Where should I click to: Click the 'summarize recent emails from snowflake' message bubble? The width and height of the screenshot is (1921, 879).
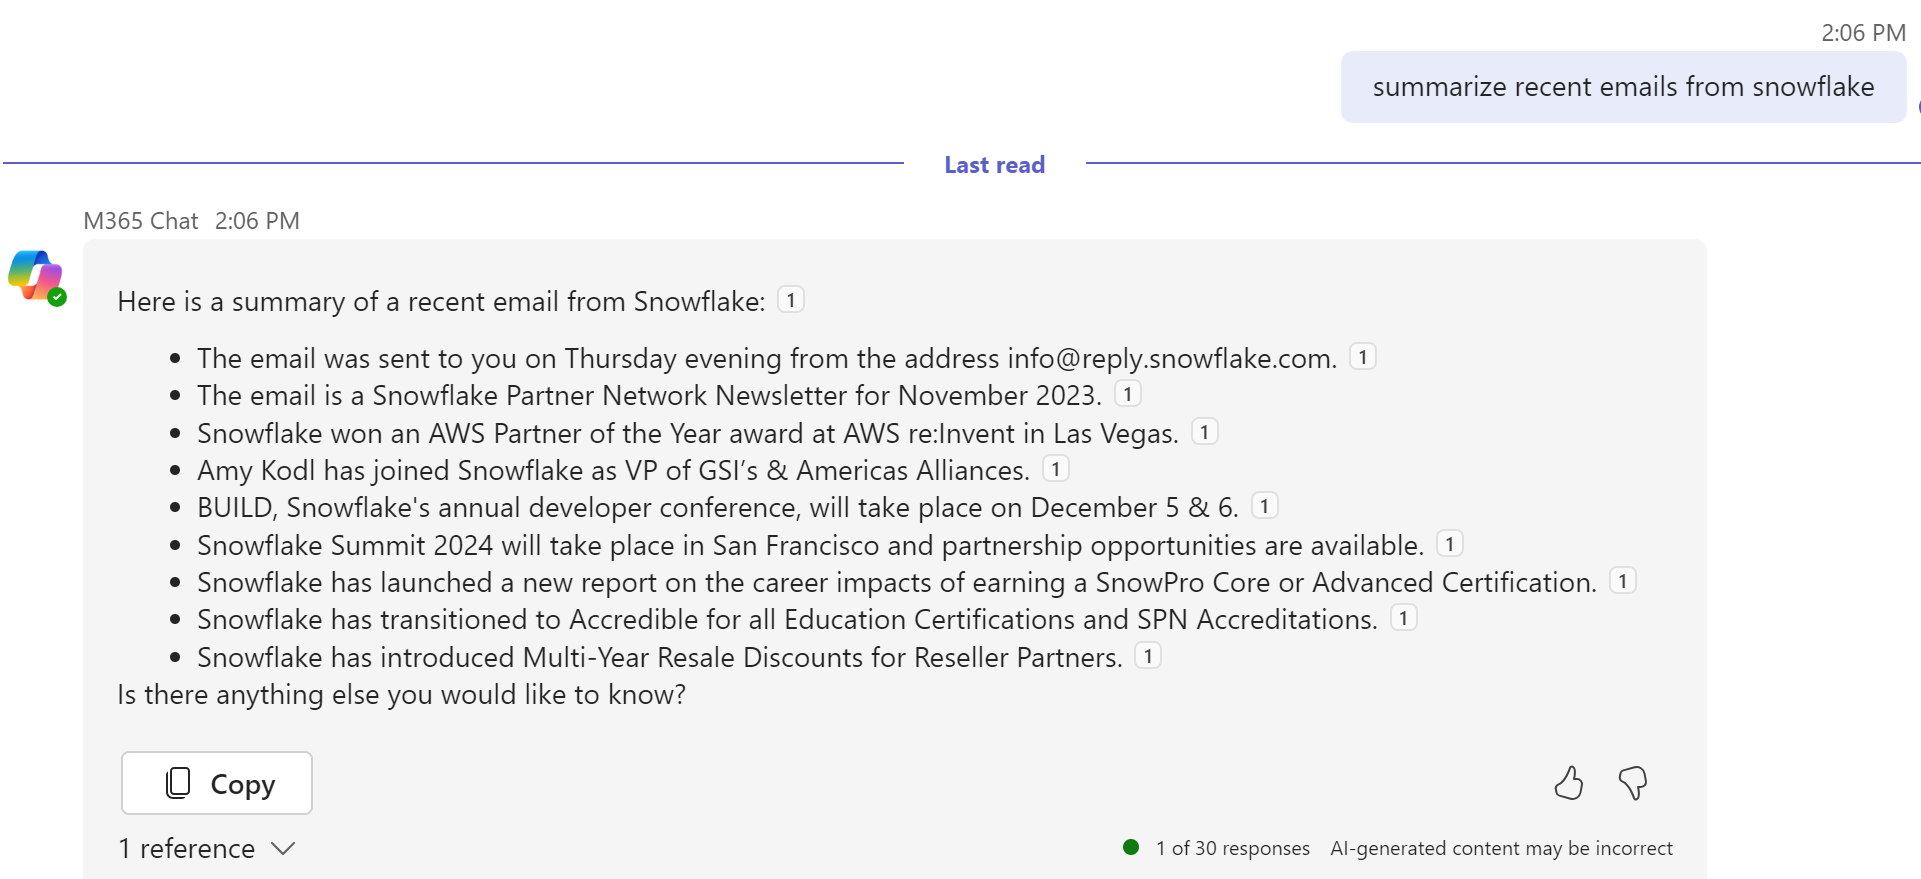click(1622, 87)
